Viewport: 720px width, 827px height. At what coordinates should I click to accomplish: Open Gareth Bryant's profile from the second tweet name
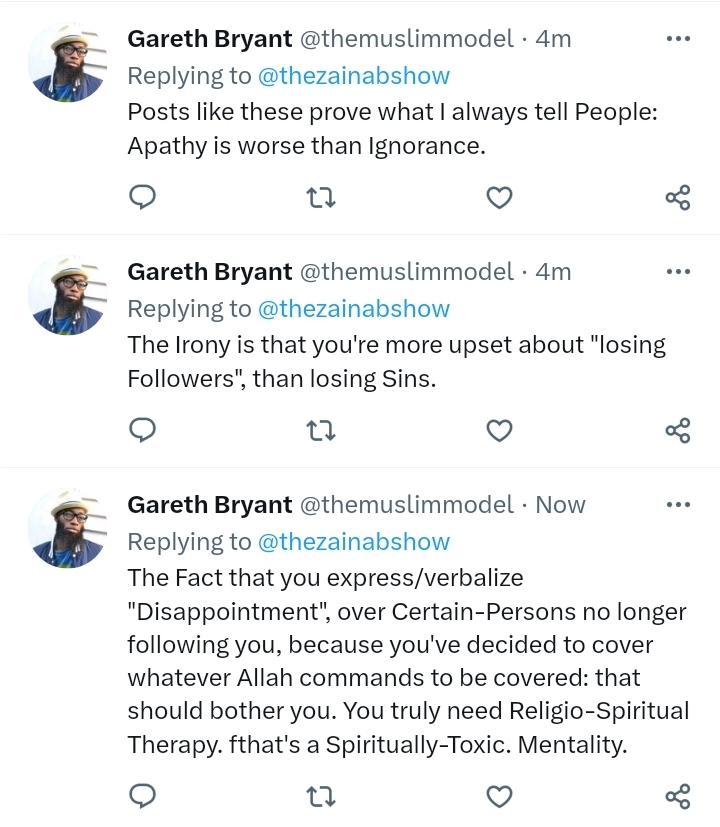coord(210,272)
